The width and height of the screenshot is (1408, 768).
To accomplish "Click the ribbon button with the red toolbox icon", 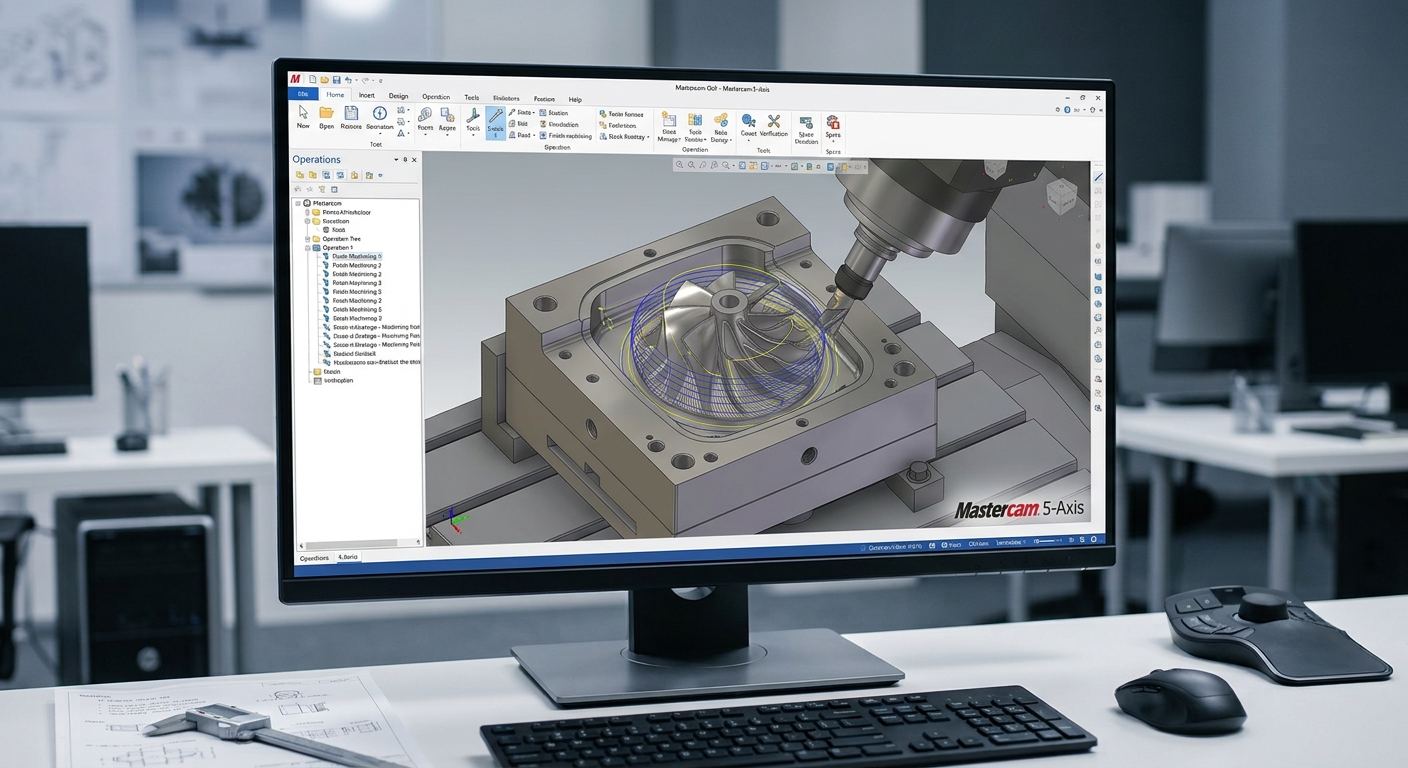I will coord(832,127).
